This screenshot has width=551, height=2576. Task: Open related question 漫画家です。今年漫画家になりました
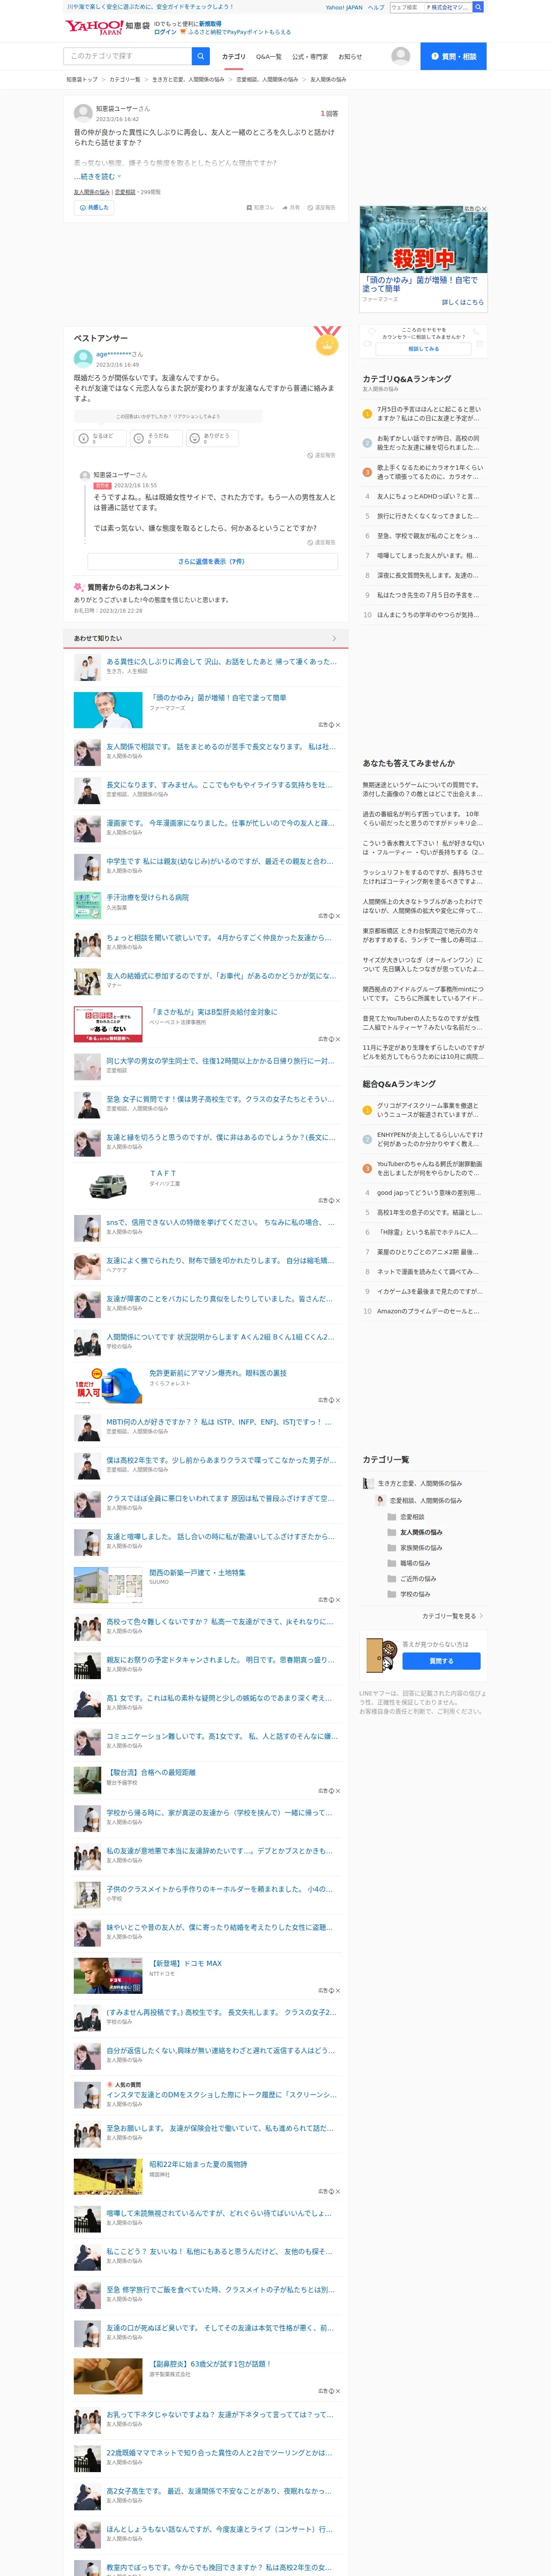(x=220, y=823)
